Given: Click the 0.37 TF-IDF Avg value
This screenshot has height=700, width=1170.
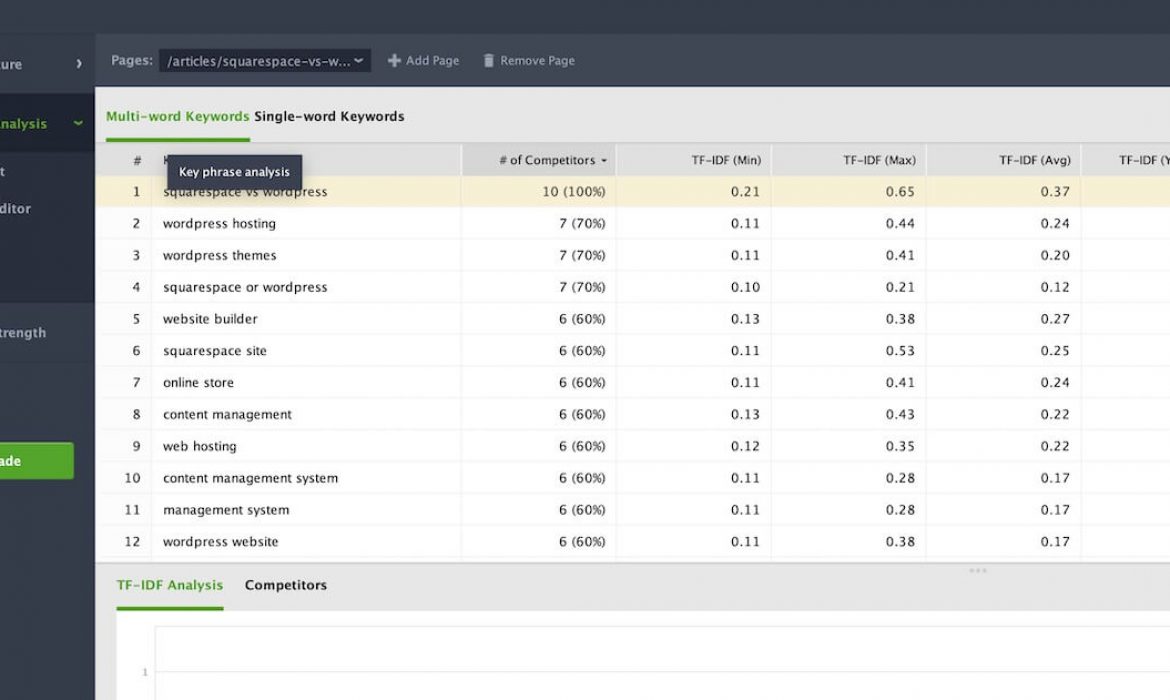Looking at the screenshot, I should pyautogui.click(x=1055, y=192).
